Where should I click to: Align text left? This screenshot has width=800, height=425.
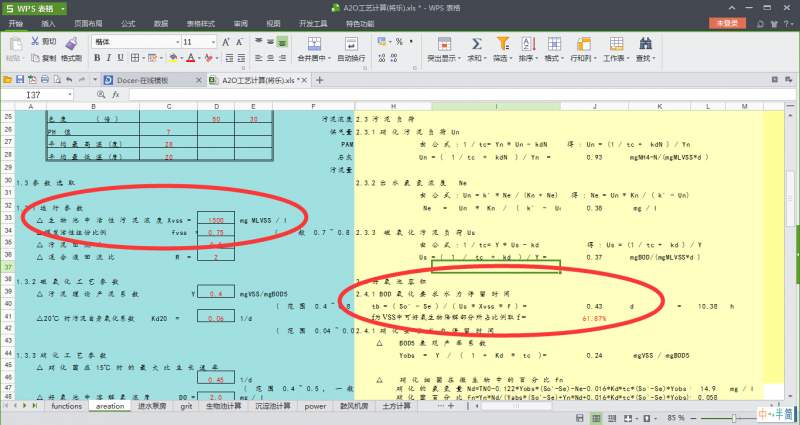point(259,58)
